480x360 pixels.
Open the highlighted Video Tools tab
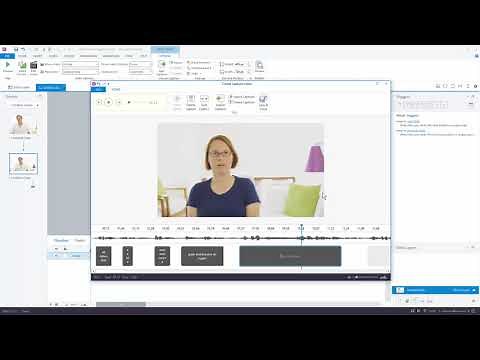click(165, 50)
